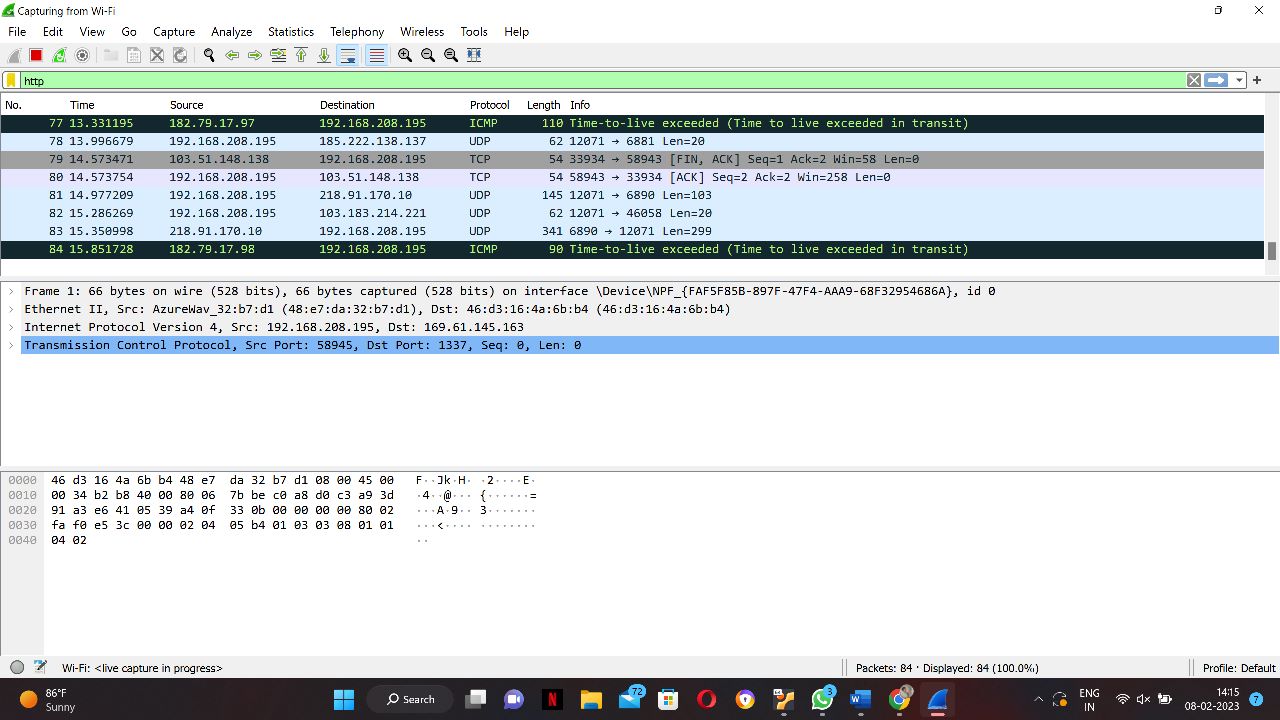Open the Statistics menu
The height and width of the screenshot is (720, 1280).
(290, 31)
